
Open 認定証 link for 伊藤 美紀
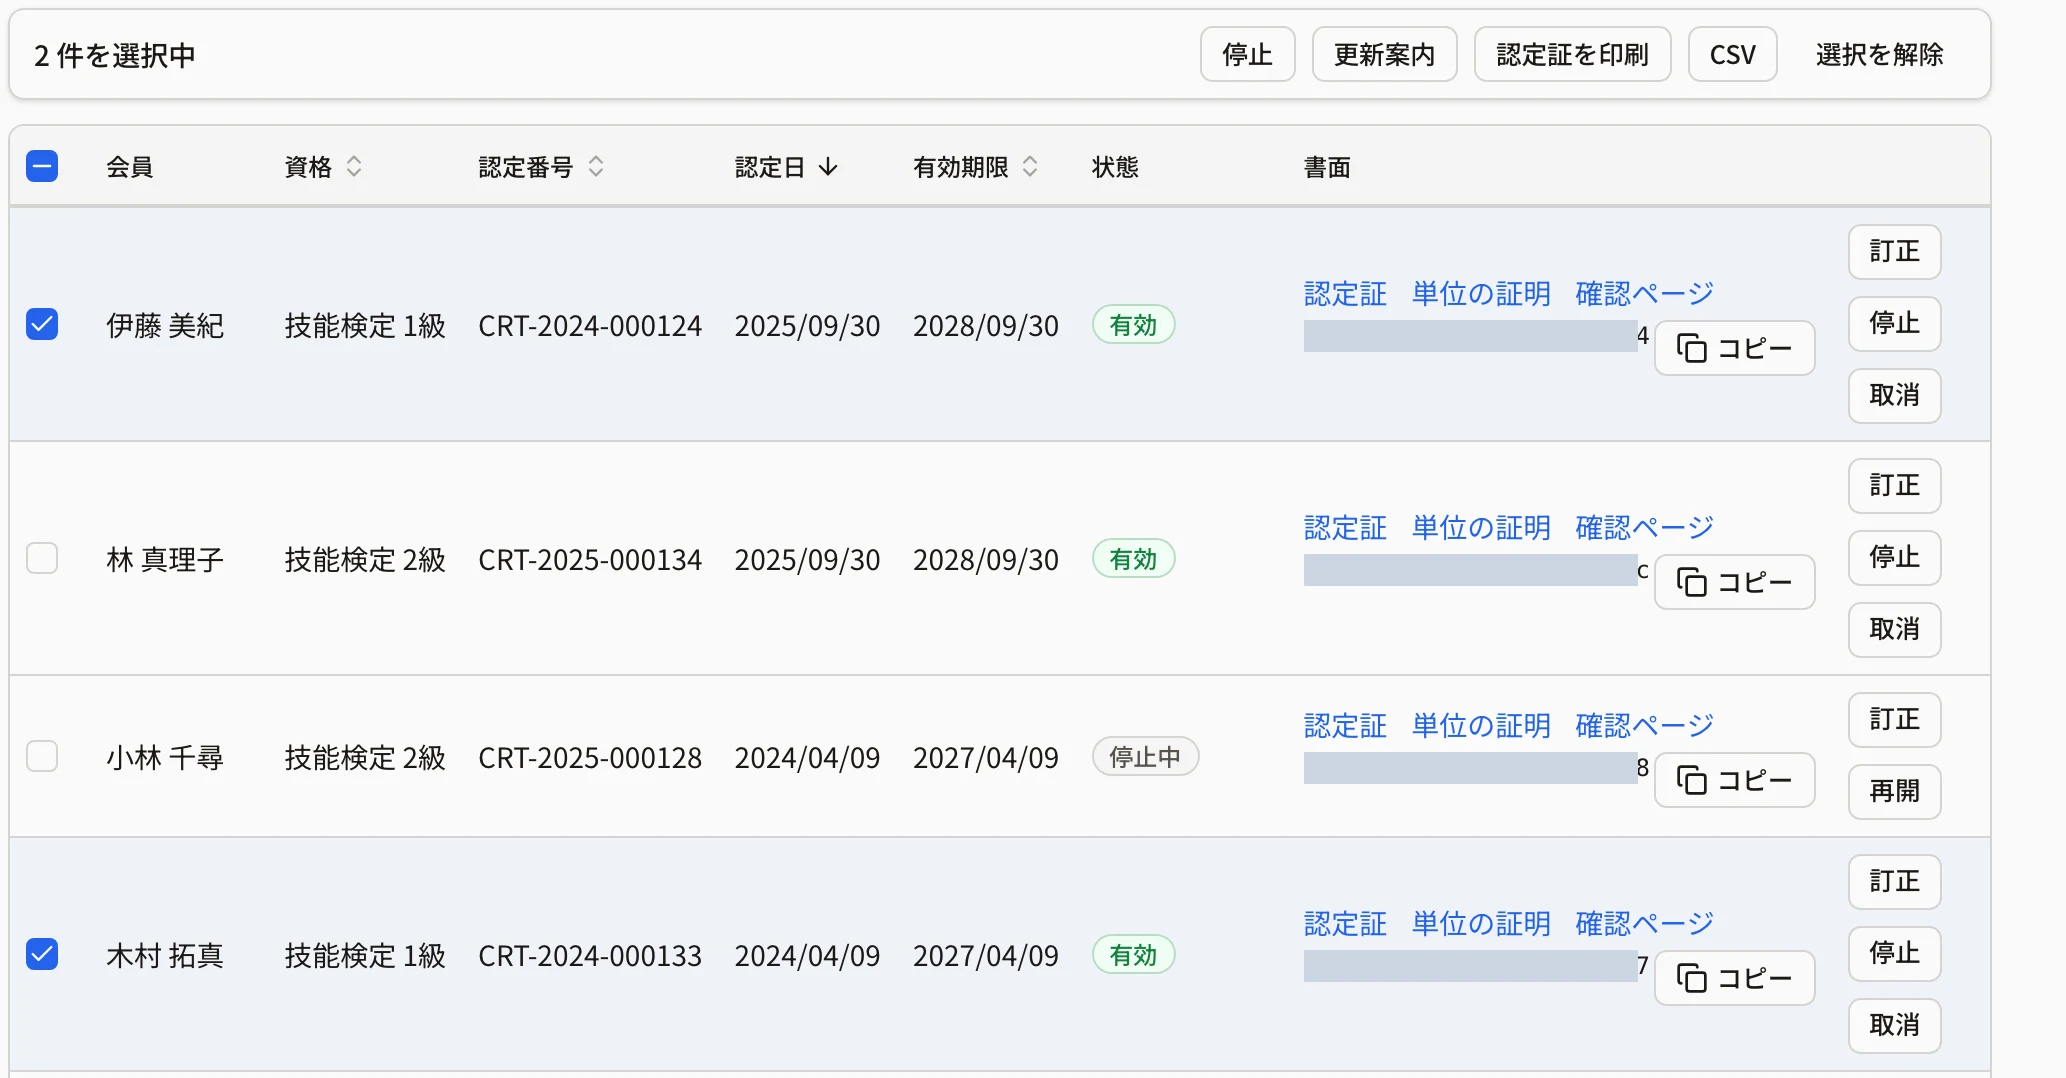[1345, 294]
